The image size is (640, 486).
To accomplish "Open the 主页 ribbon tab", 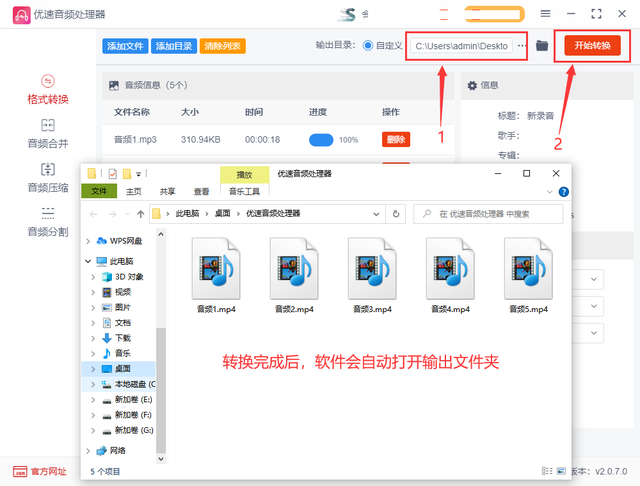I will (133, 191).
